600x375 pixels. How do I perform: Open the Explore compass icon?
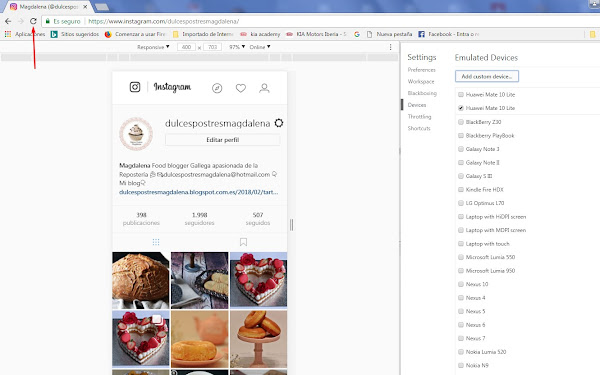point(217,88)
